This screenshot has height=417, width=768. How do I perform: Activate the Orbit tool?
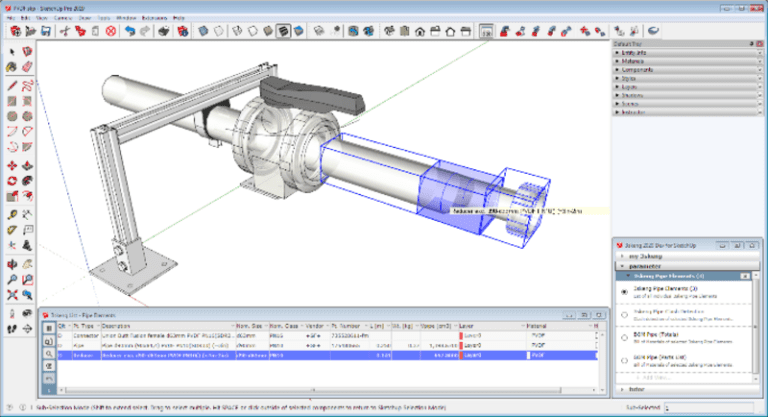12,265
